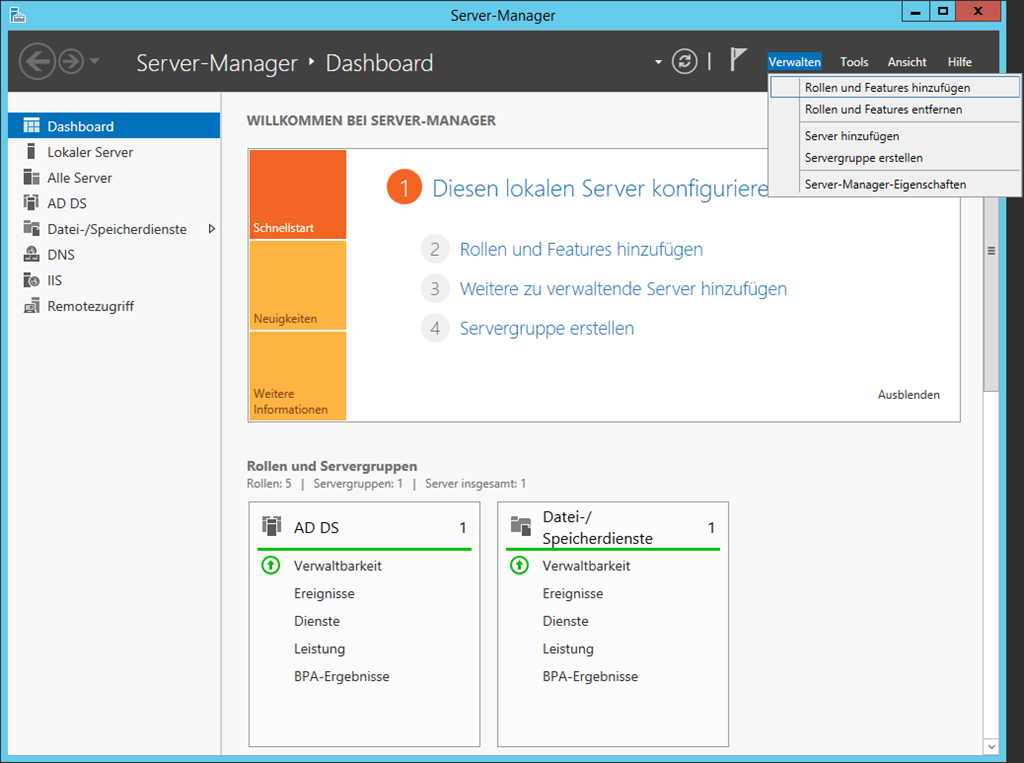The width and height of the screenshot is (1024, 763).
Task: Click the IIS sidebar icon
Action: pyautogui.click(x=31, y=280)
